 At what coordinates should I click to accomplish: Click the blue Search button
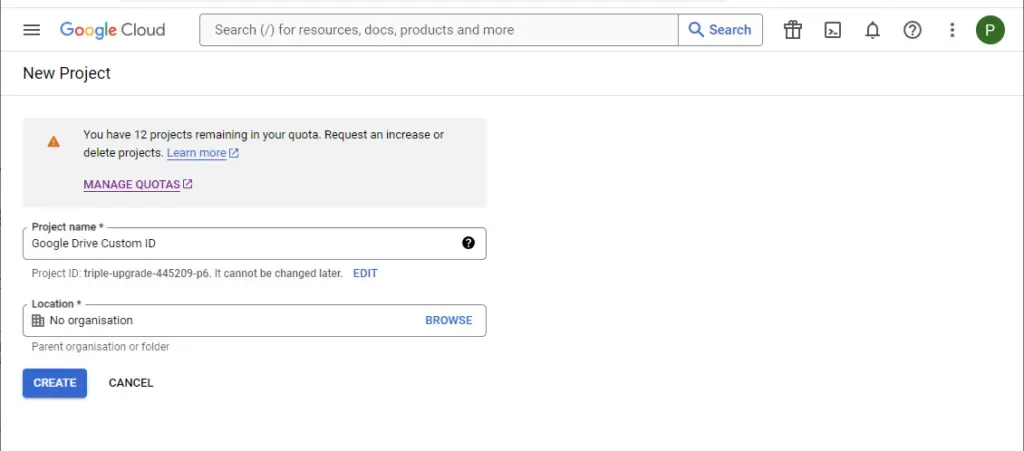coord(720,30)
